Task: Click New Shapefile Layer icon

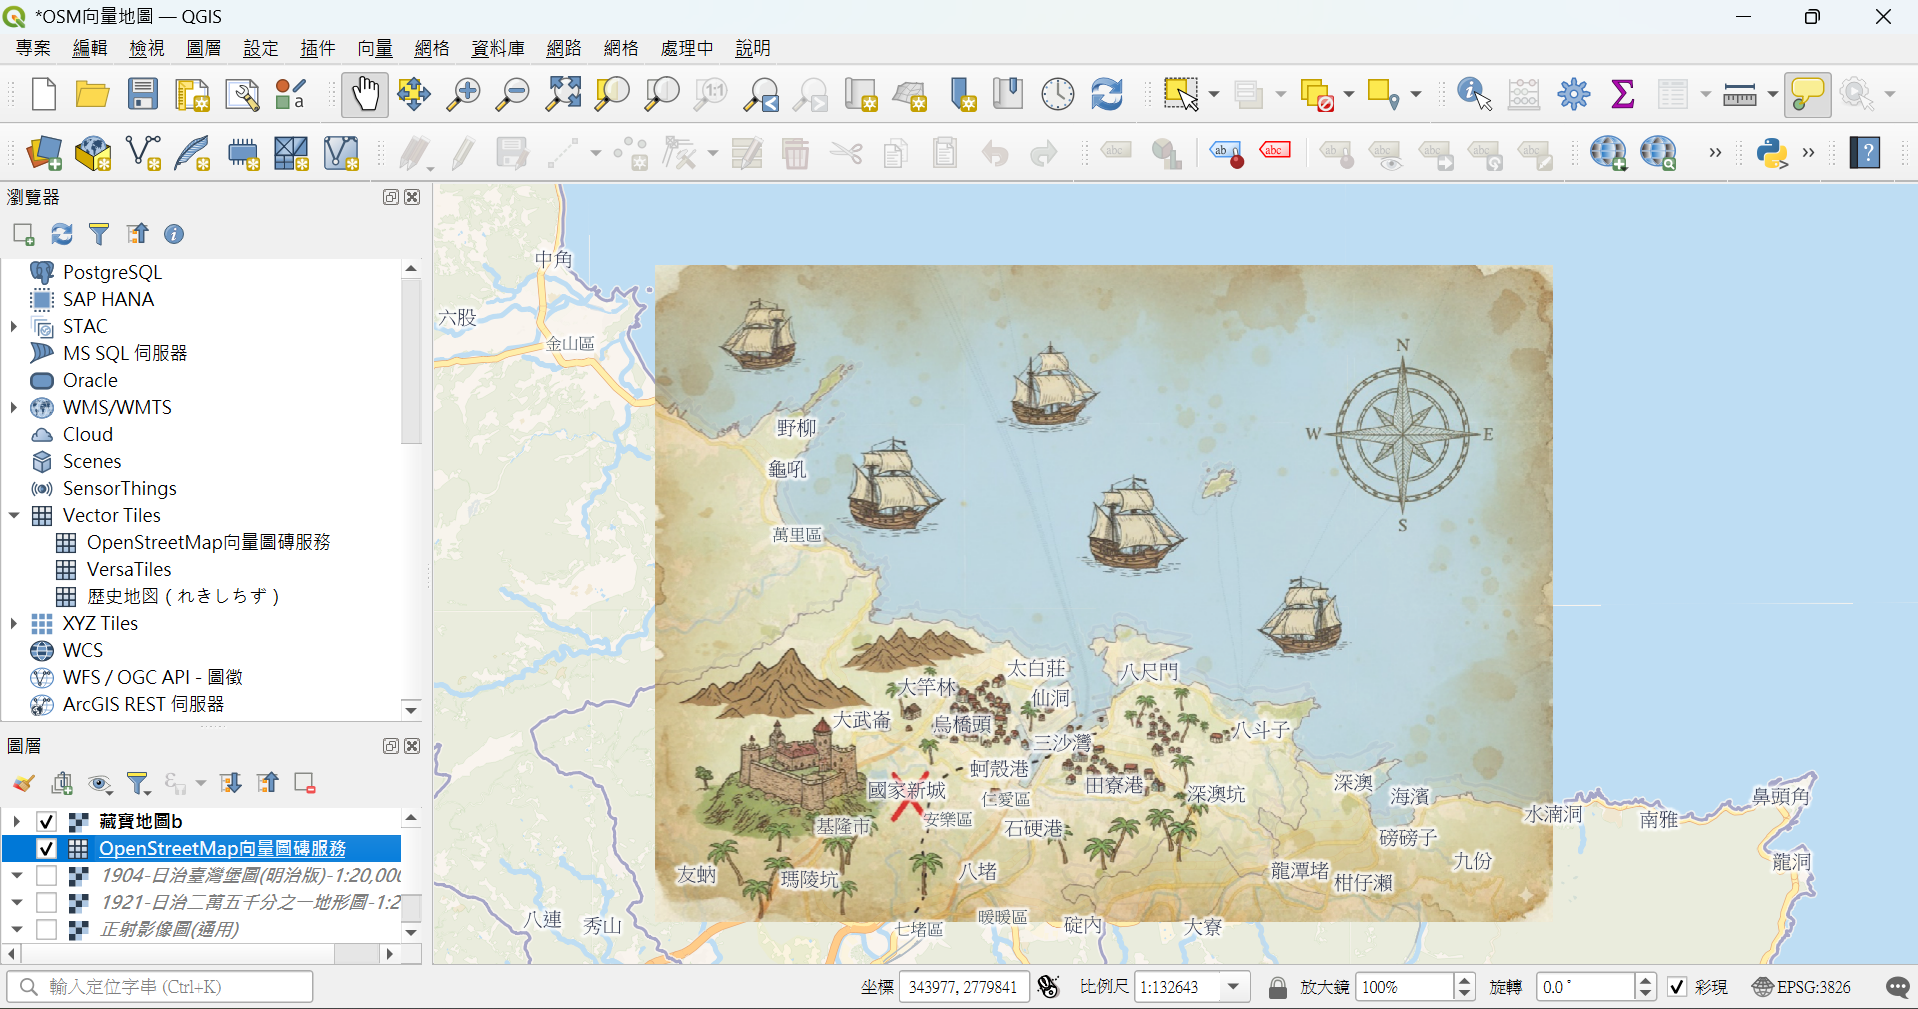Action: (144, 153)
